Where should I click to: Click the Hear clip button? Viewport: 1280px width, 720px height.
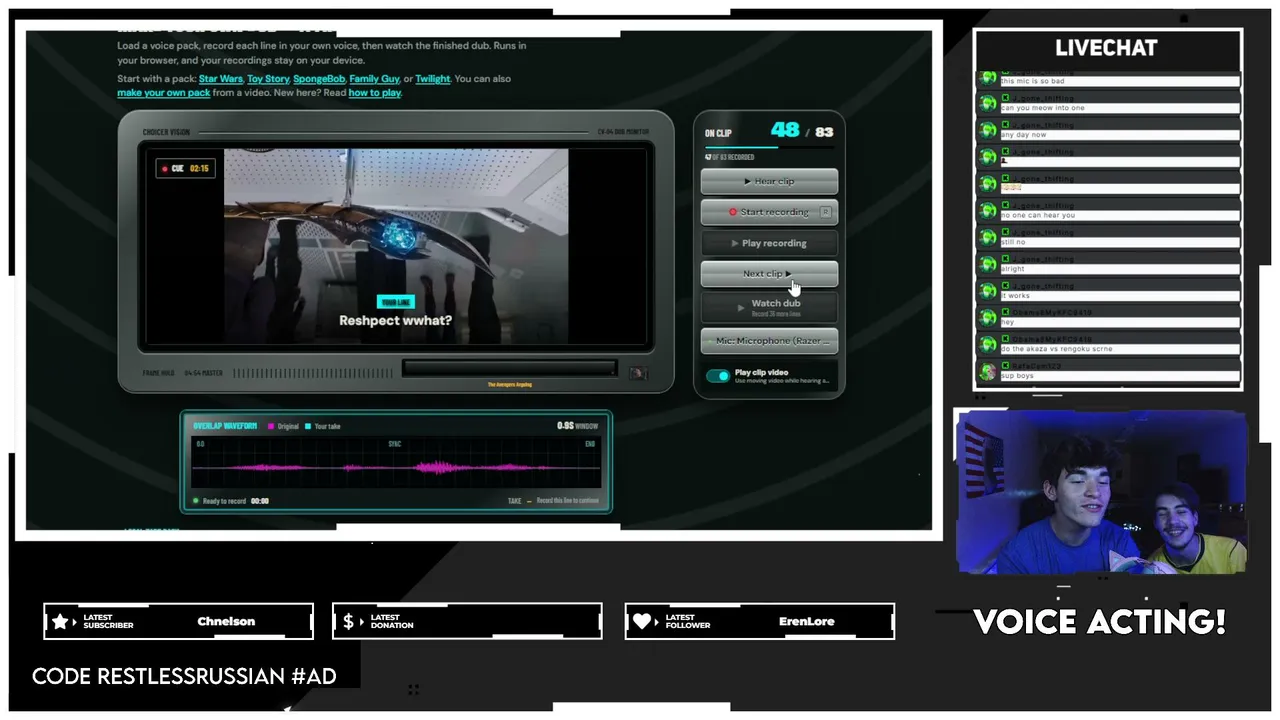click(769, 182)
